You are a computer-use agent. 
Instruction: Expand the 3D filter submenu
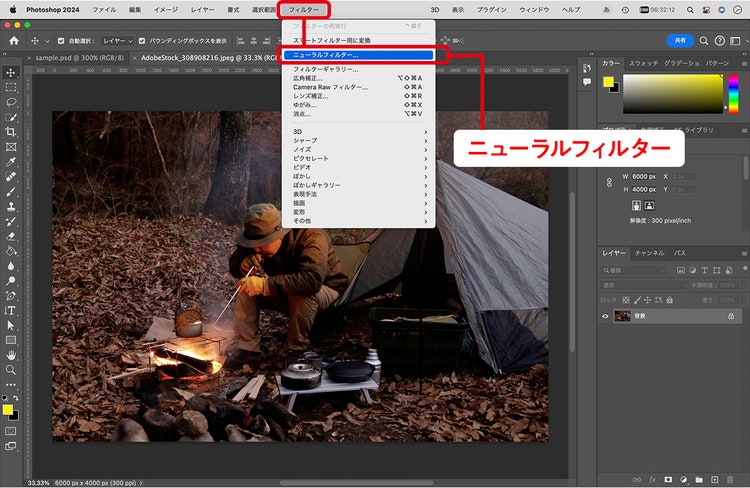click(x=359, y=132)
